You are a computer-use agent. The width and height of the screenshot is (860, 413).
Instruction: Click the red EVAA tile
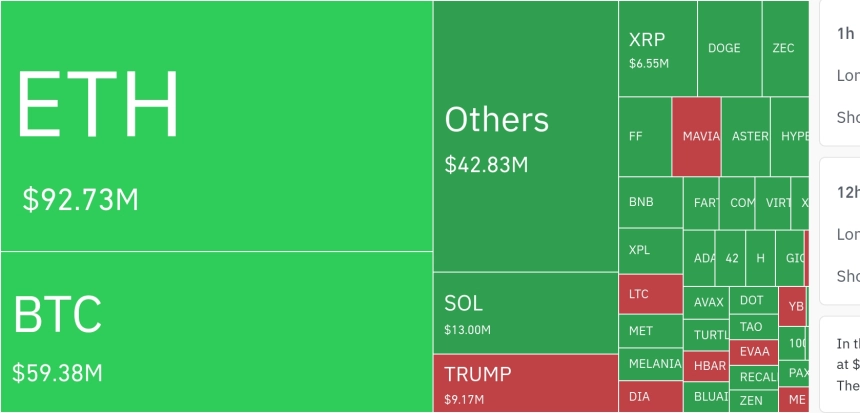pyautogui.click(x=754, y=352)
